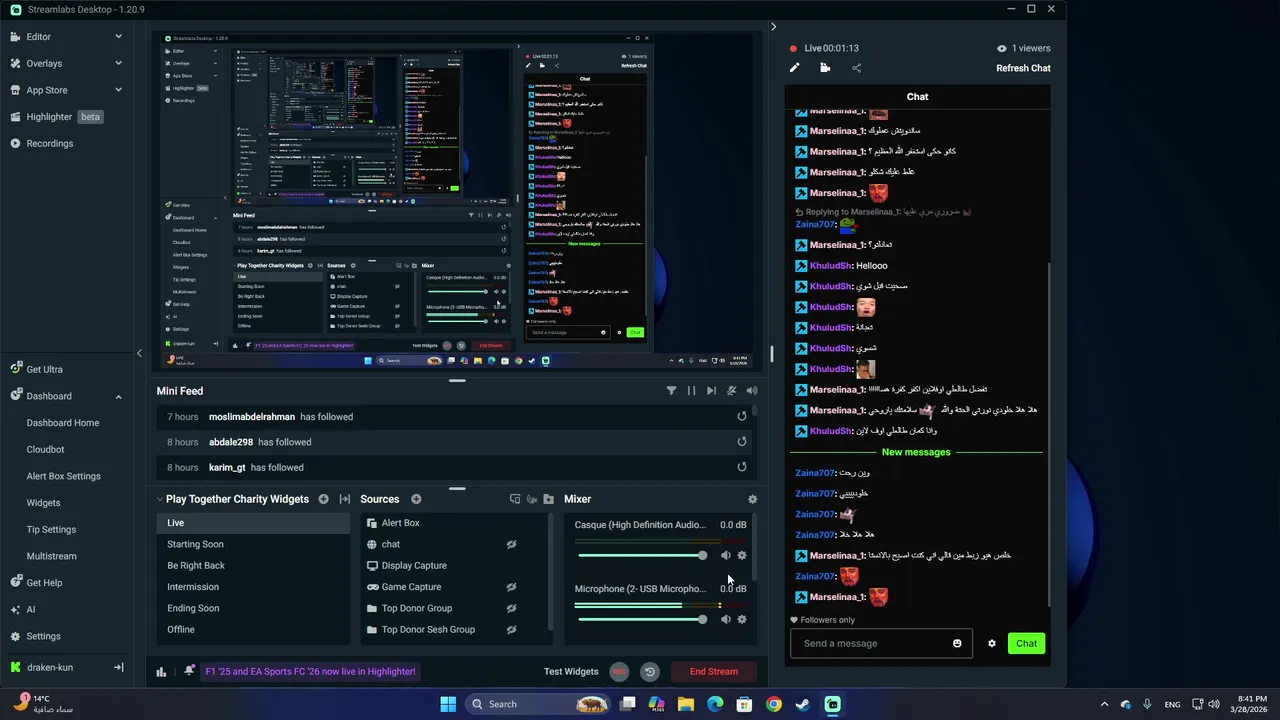Viewport: 1280px width, 720px height.
Task: Show the hidden Top Donor Group
Action: [511, 608]
